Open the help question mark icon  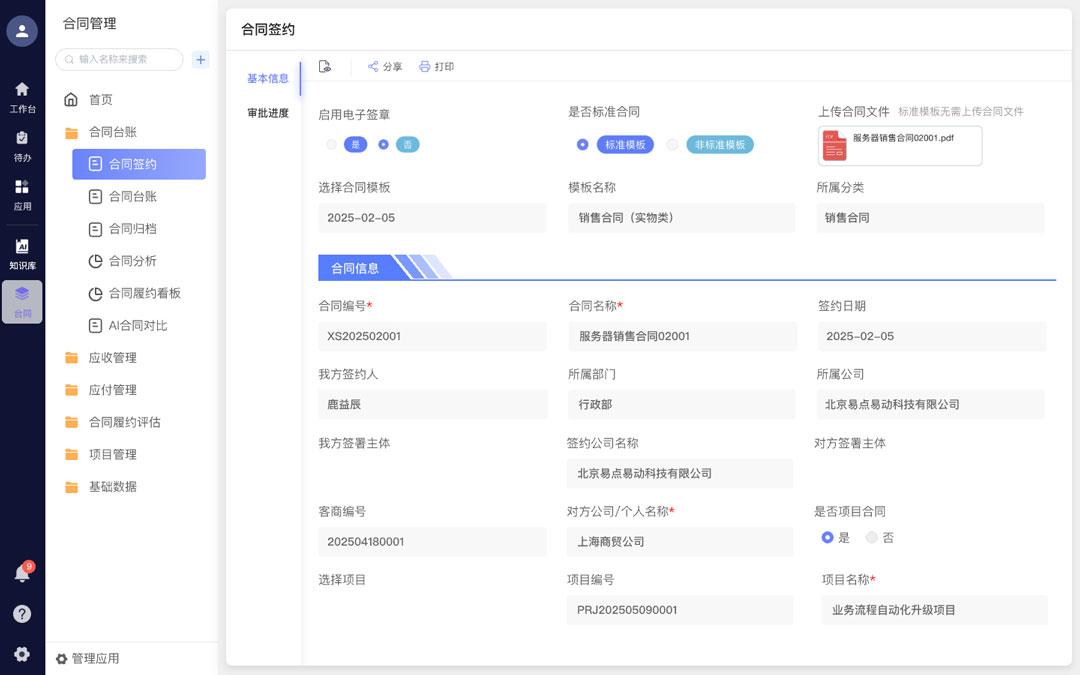22,614
